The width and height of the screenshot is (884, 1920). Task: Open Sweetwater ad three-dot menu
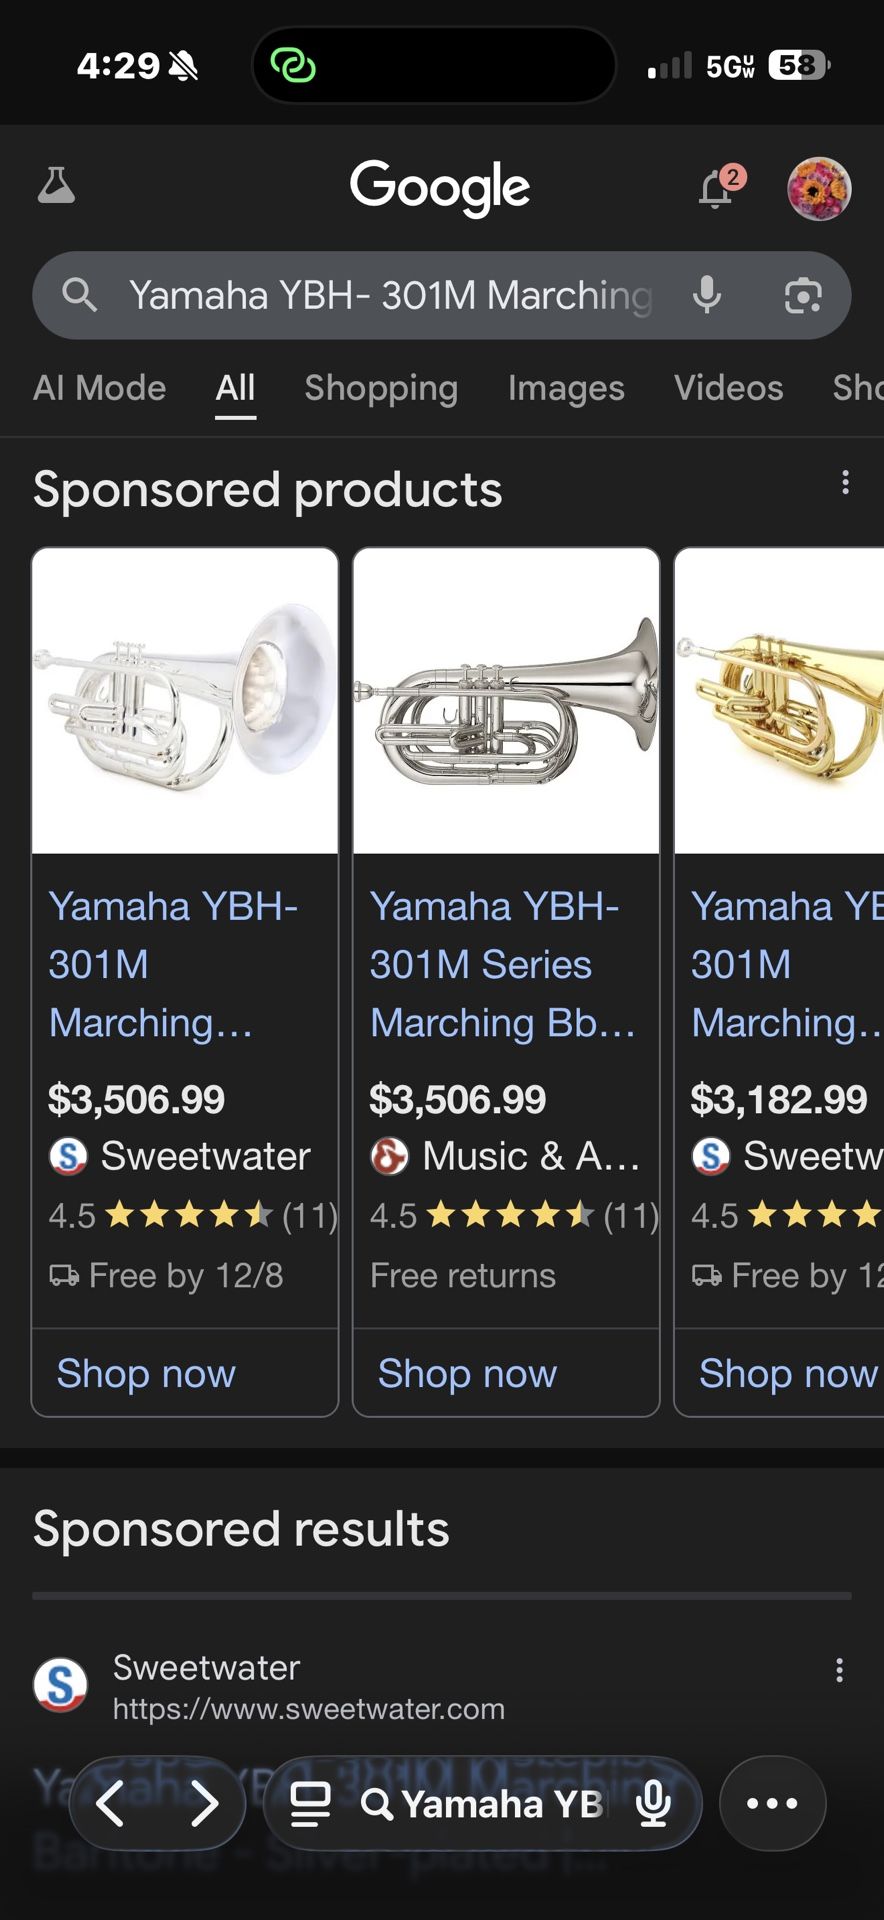(x=839, y=1669)
